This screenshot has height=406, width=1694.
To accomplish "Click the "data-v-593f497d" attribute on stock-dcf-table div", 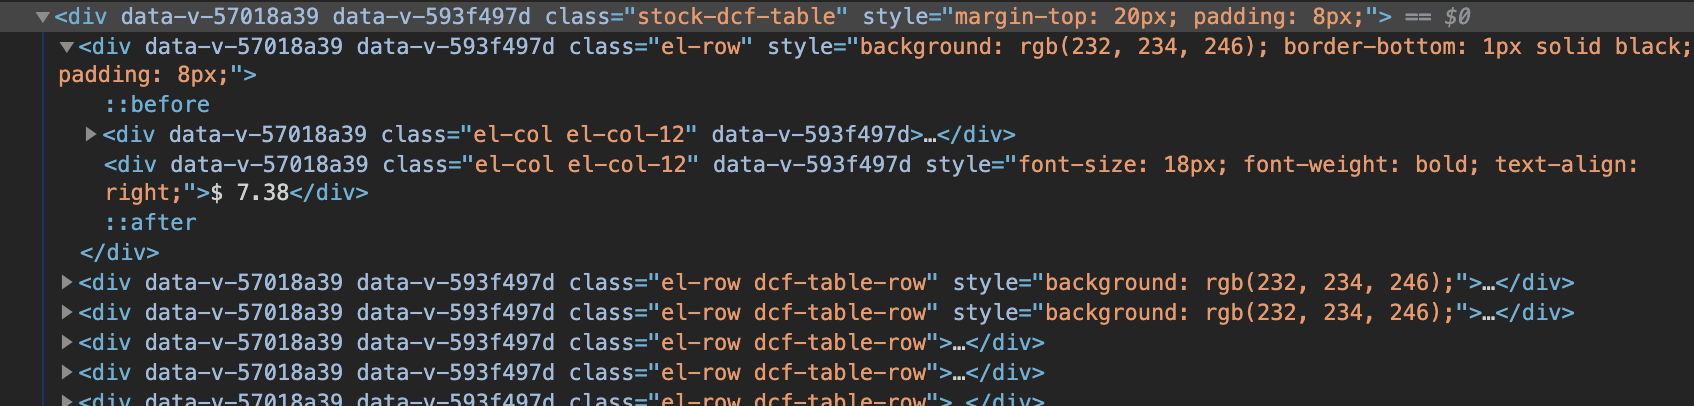I will click(x=432, y=17).
